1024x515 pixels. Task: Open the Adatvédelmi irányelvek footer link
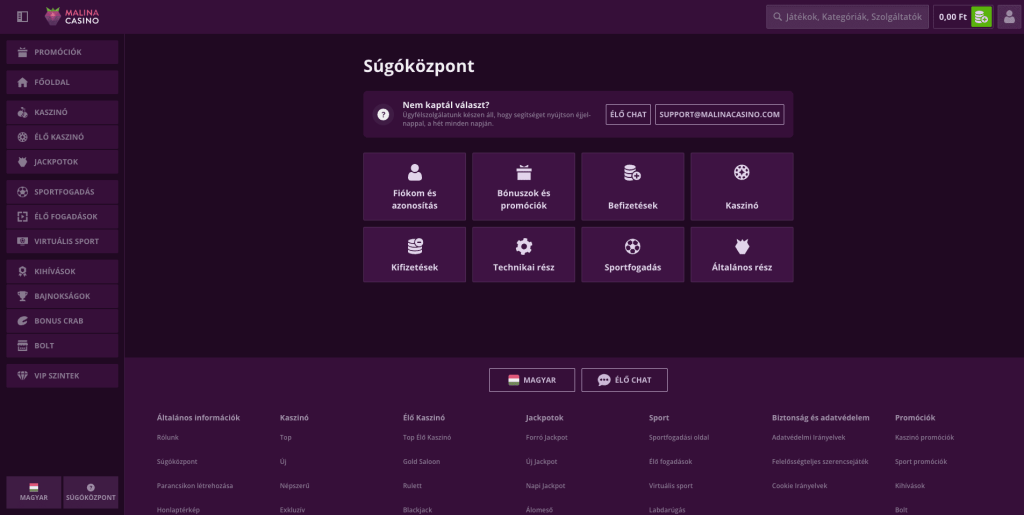coord(808,437)
